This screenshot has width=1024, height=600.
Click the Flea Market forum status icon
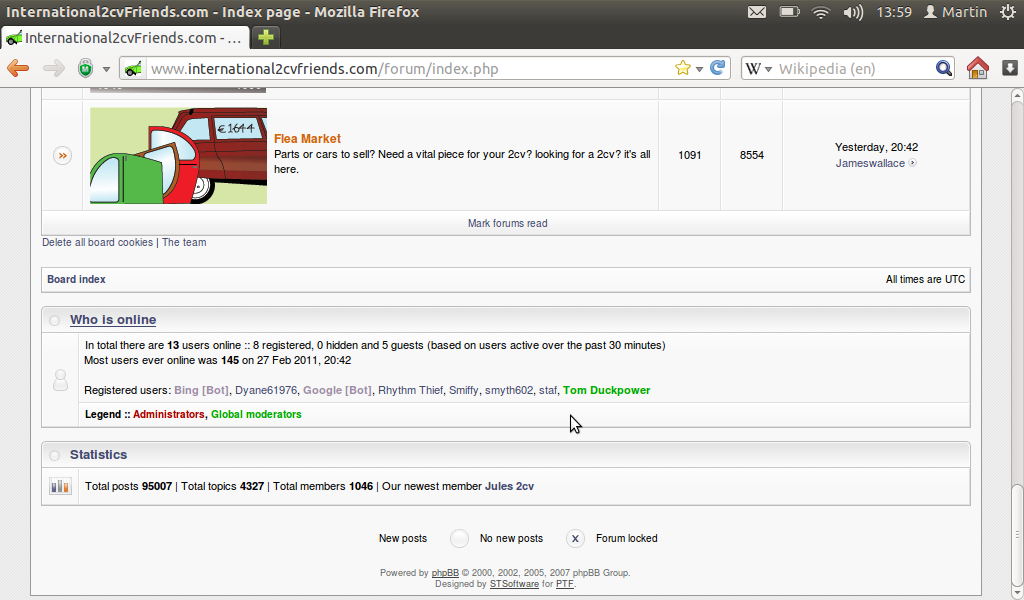(62, 155)
